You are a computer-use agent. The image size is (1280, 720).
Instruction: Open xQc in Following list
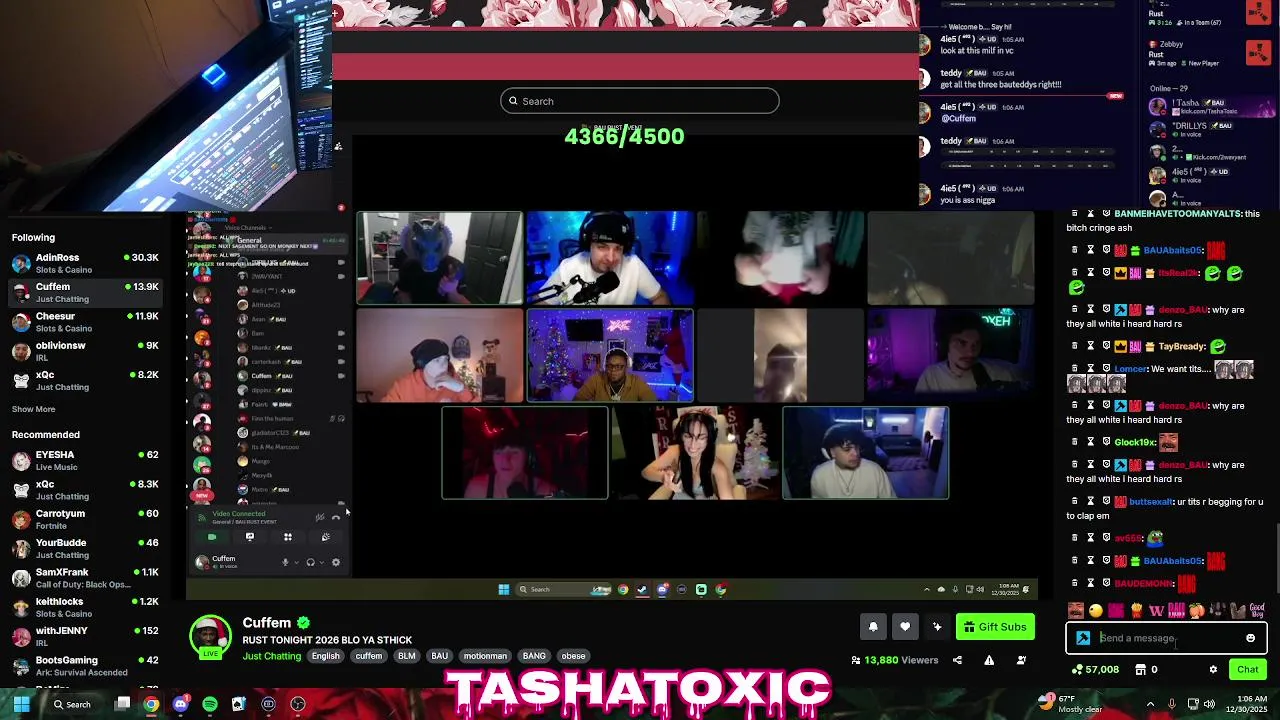tap(85, 380)
